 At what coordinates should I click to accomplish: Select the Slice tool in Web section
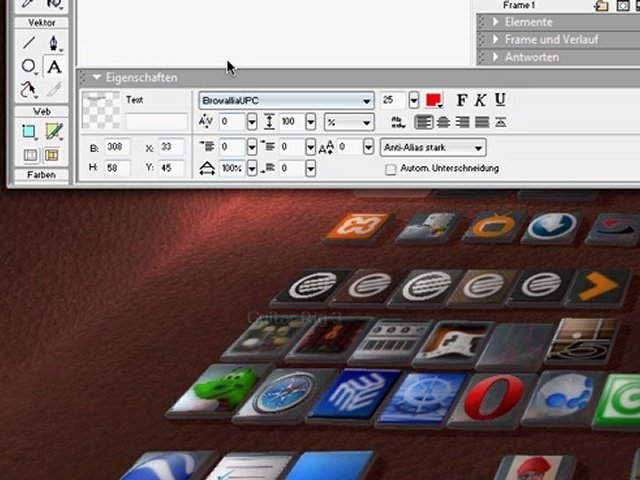point(53,132)
